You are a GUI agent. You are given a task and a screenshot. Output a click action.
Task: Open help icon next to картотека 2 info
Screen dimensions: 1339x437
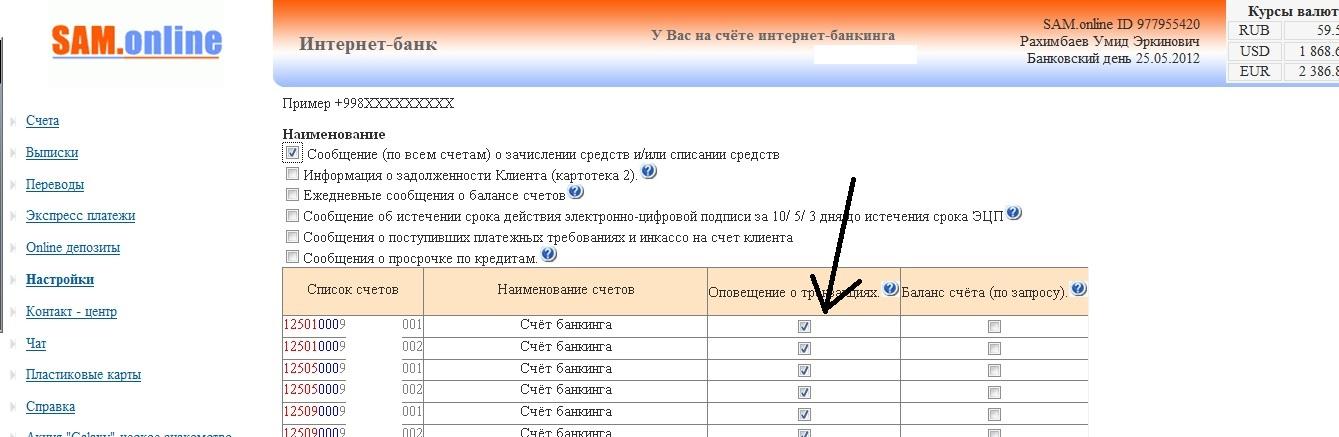[x=648, y=172]
